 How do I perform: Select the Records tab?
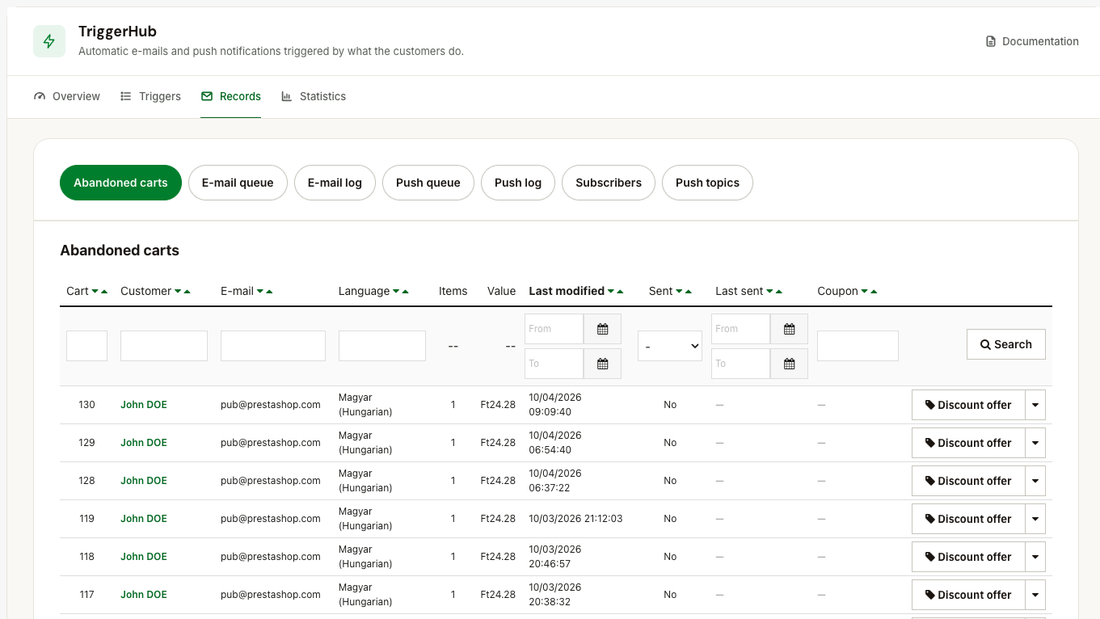tap(231, 96)
